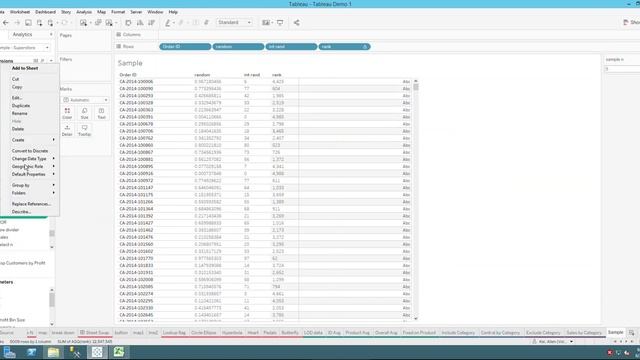
Task: Click the random pill on Rows
Action: [x=238, y=47]
